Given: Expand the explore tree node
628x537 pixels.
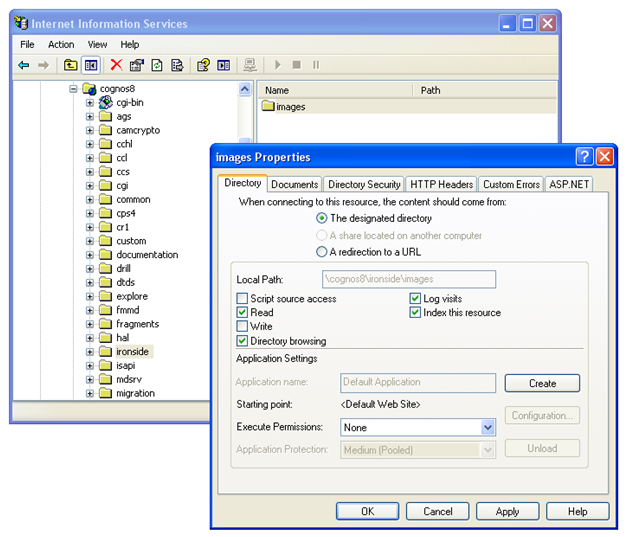Looking at the screenshot, I should pos(90,296).
